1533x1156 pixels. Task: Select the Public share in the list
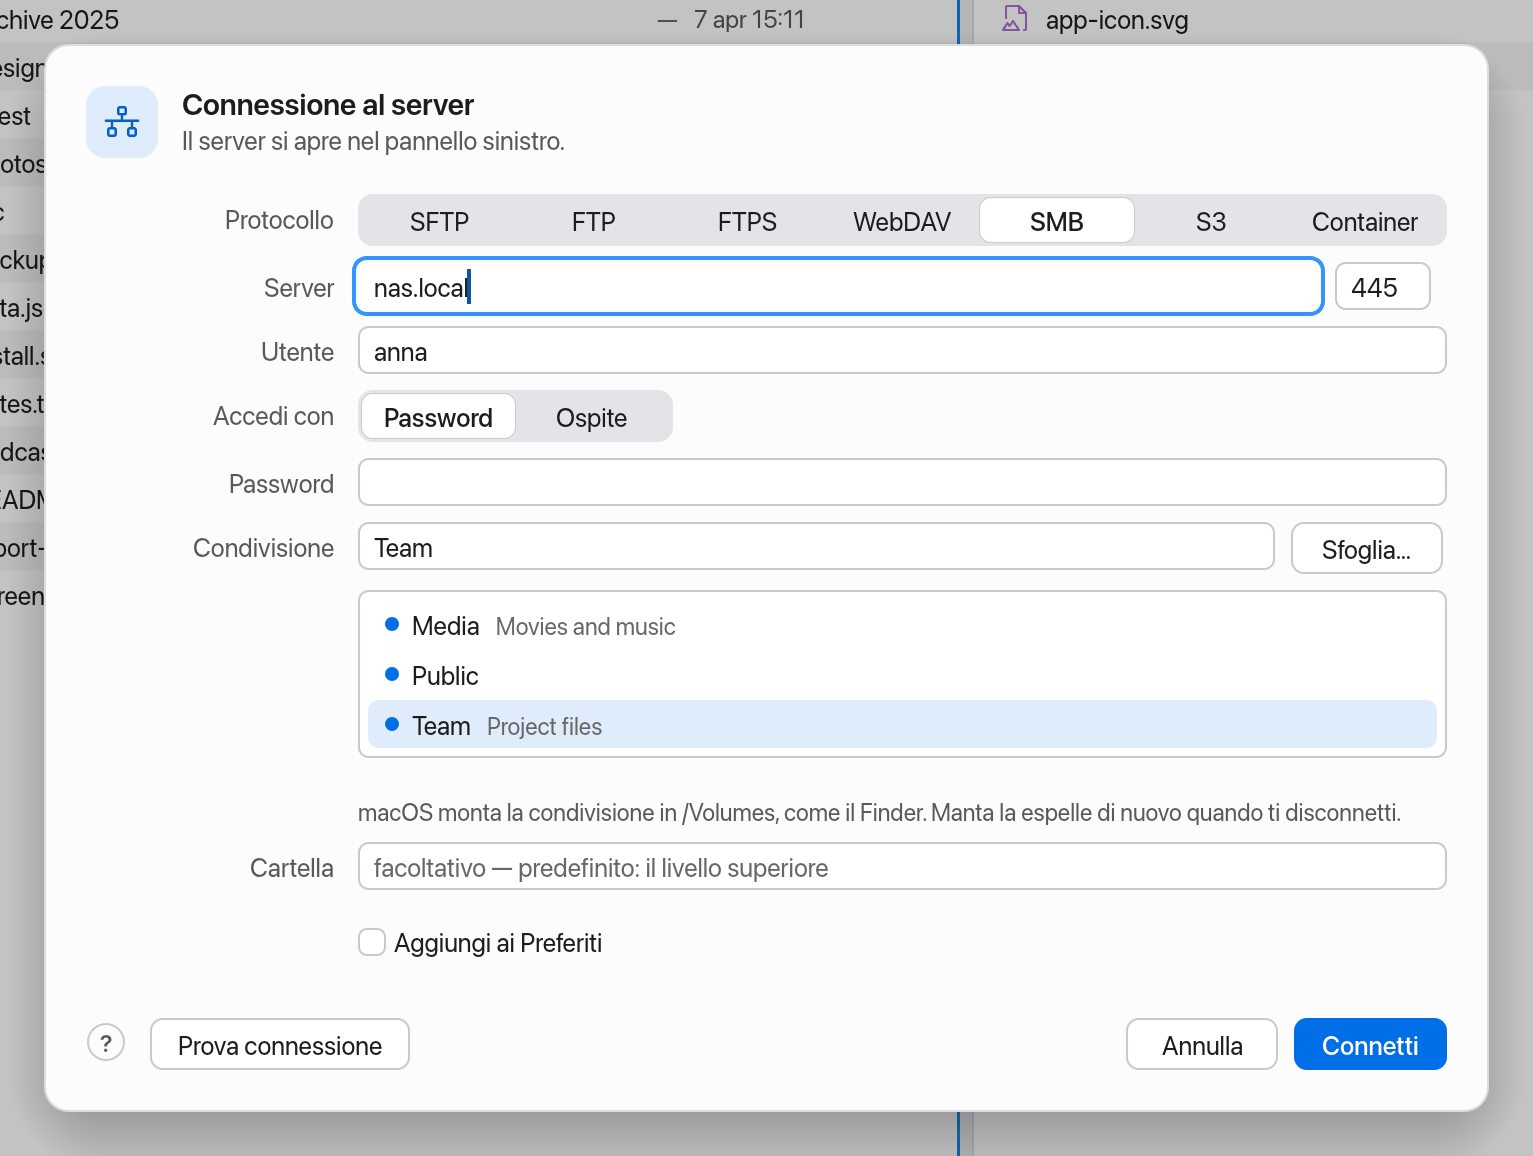coord(902,675)
